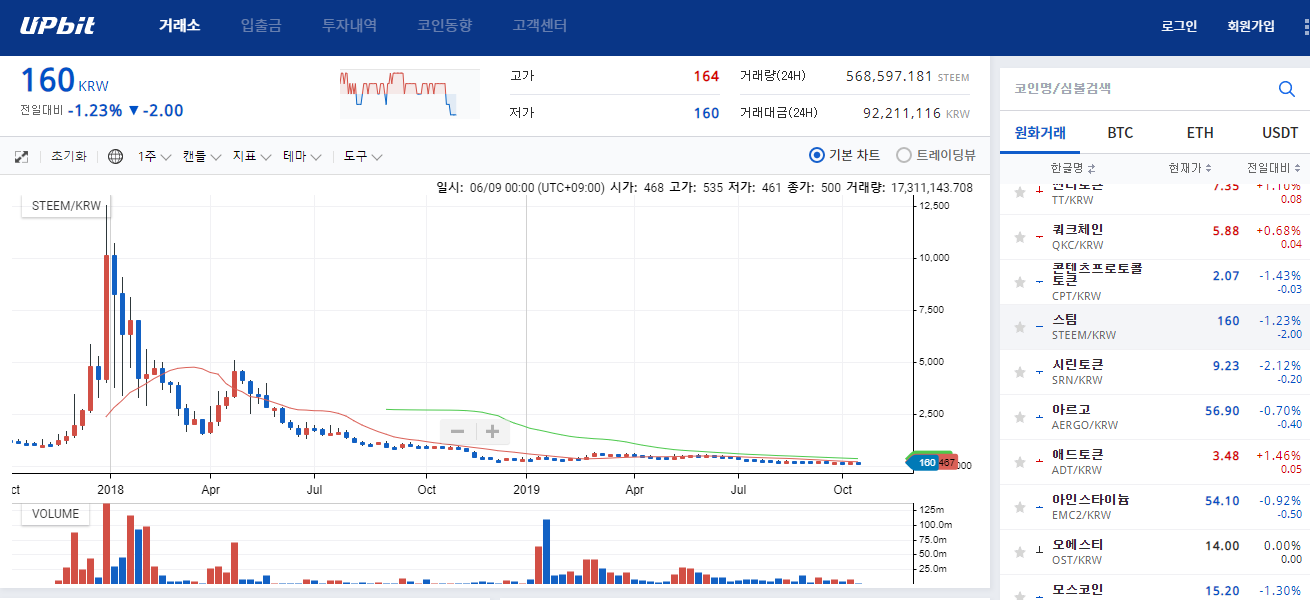Expand chart to fullscreen via arrows icon
1310x600 pixels.
[22, 156]
